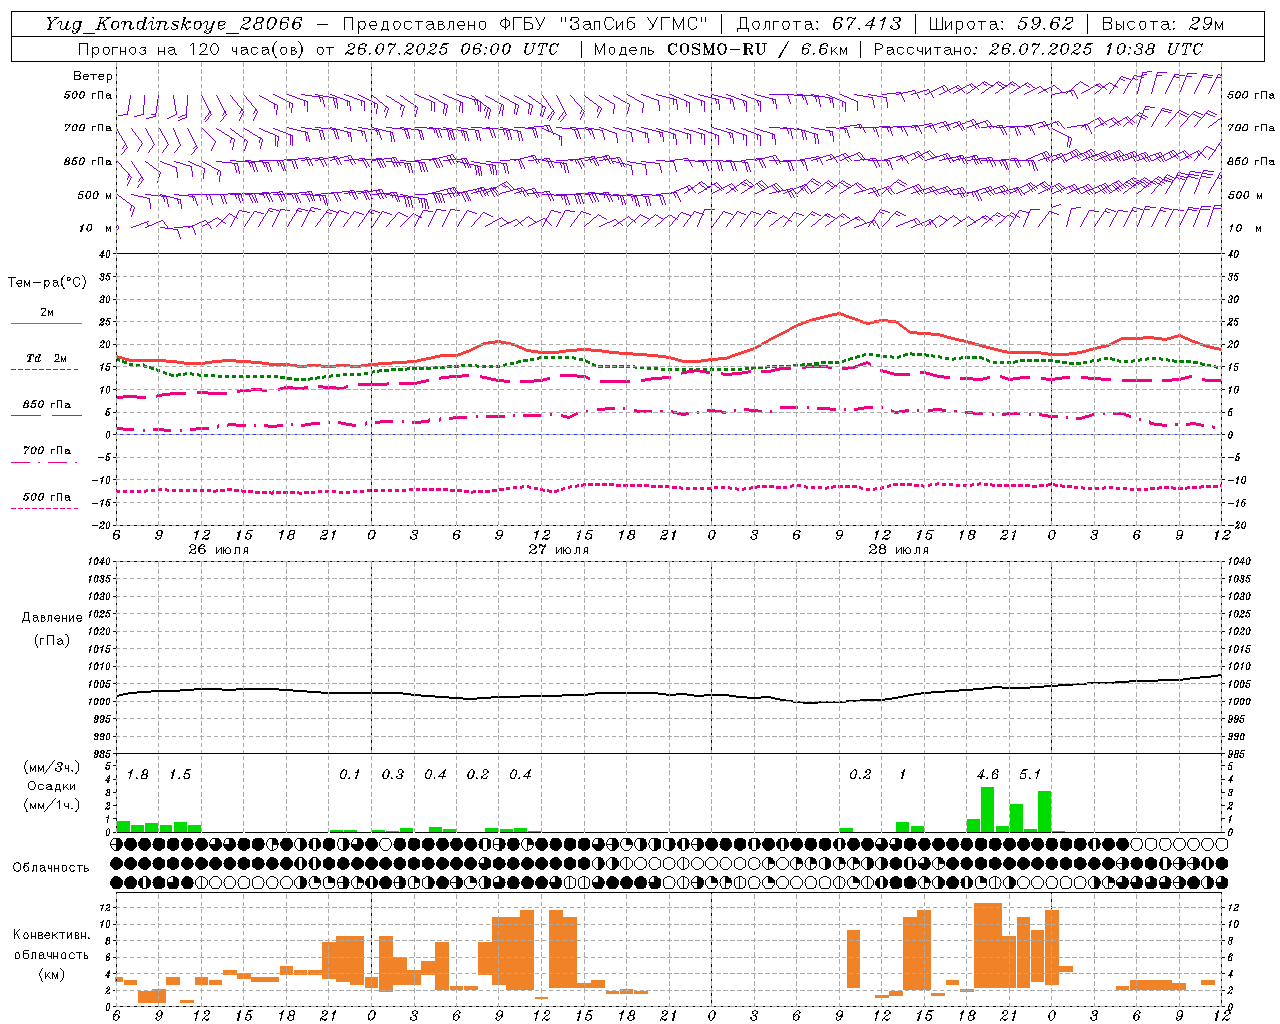Click the tallest green precipitation bar
Viewport: 1280px width, 1024px height.
(987, 809)
